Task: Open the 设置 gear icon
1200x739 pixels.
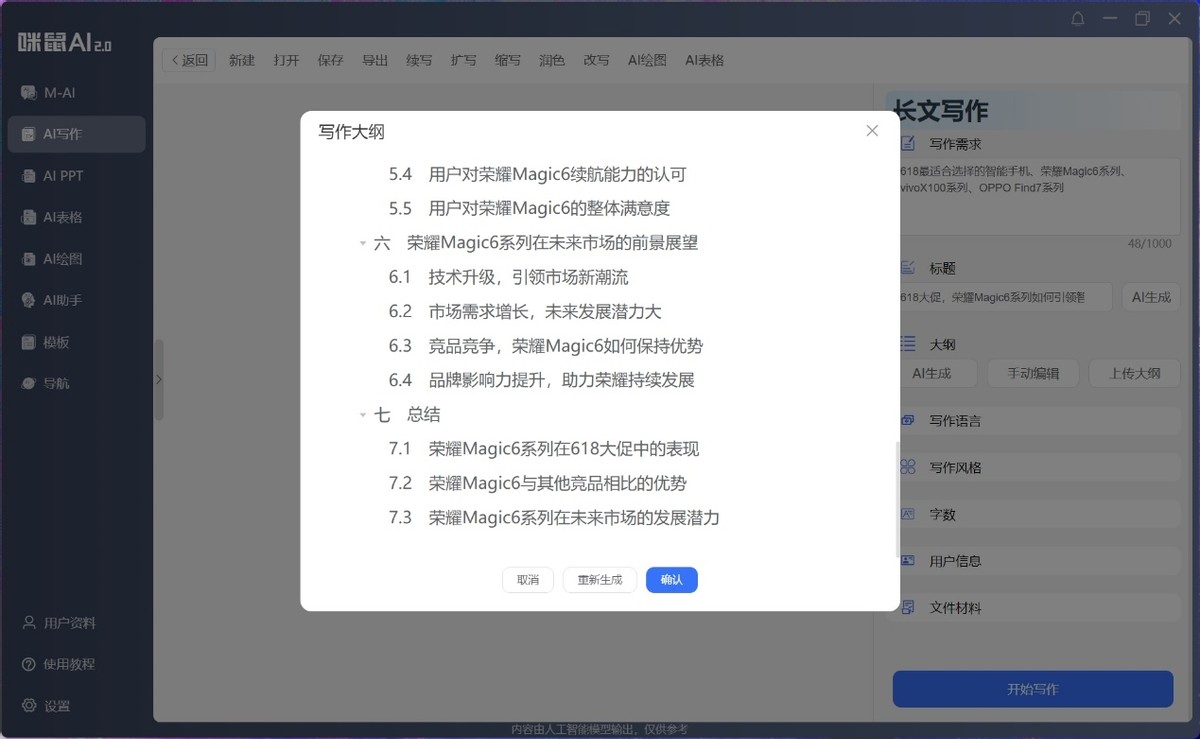Action: tap(29, 706)
